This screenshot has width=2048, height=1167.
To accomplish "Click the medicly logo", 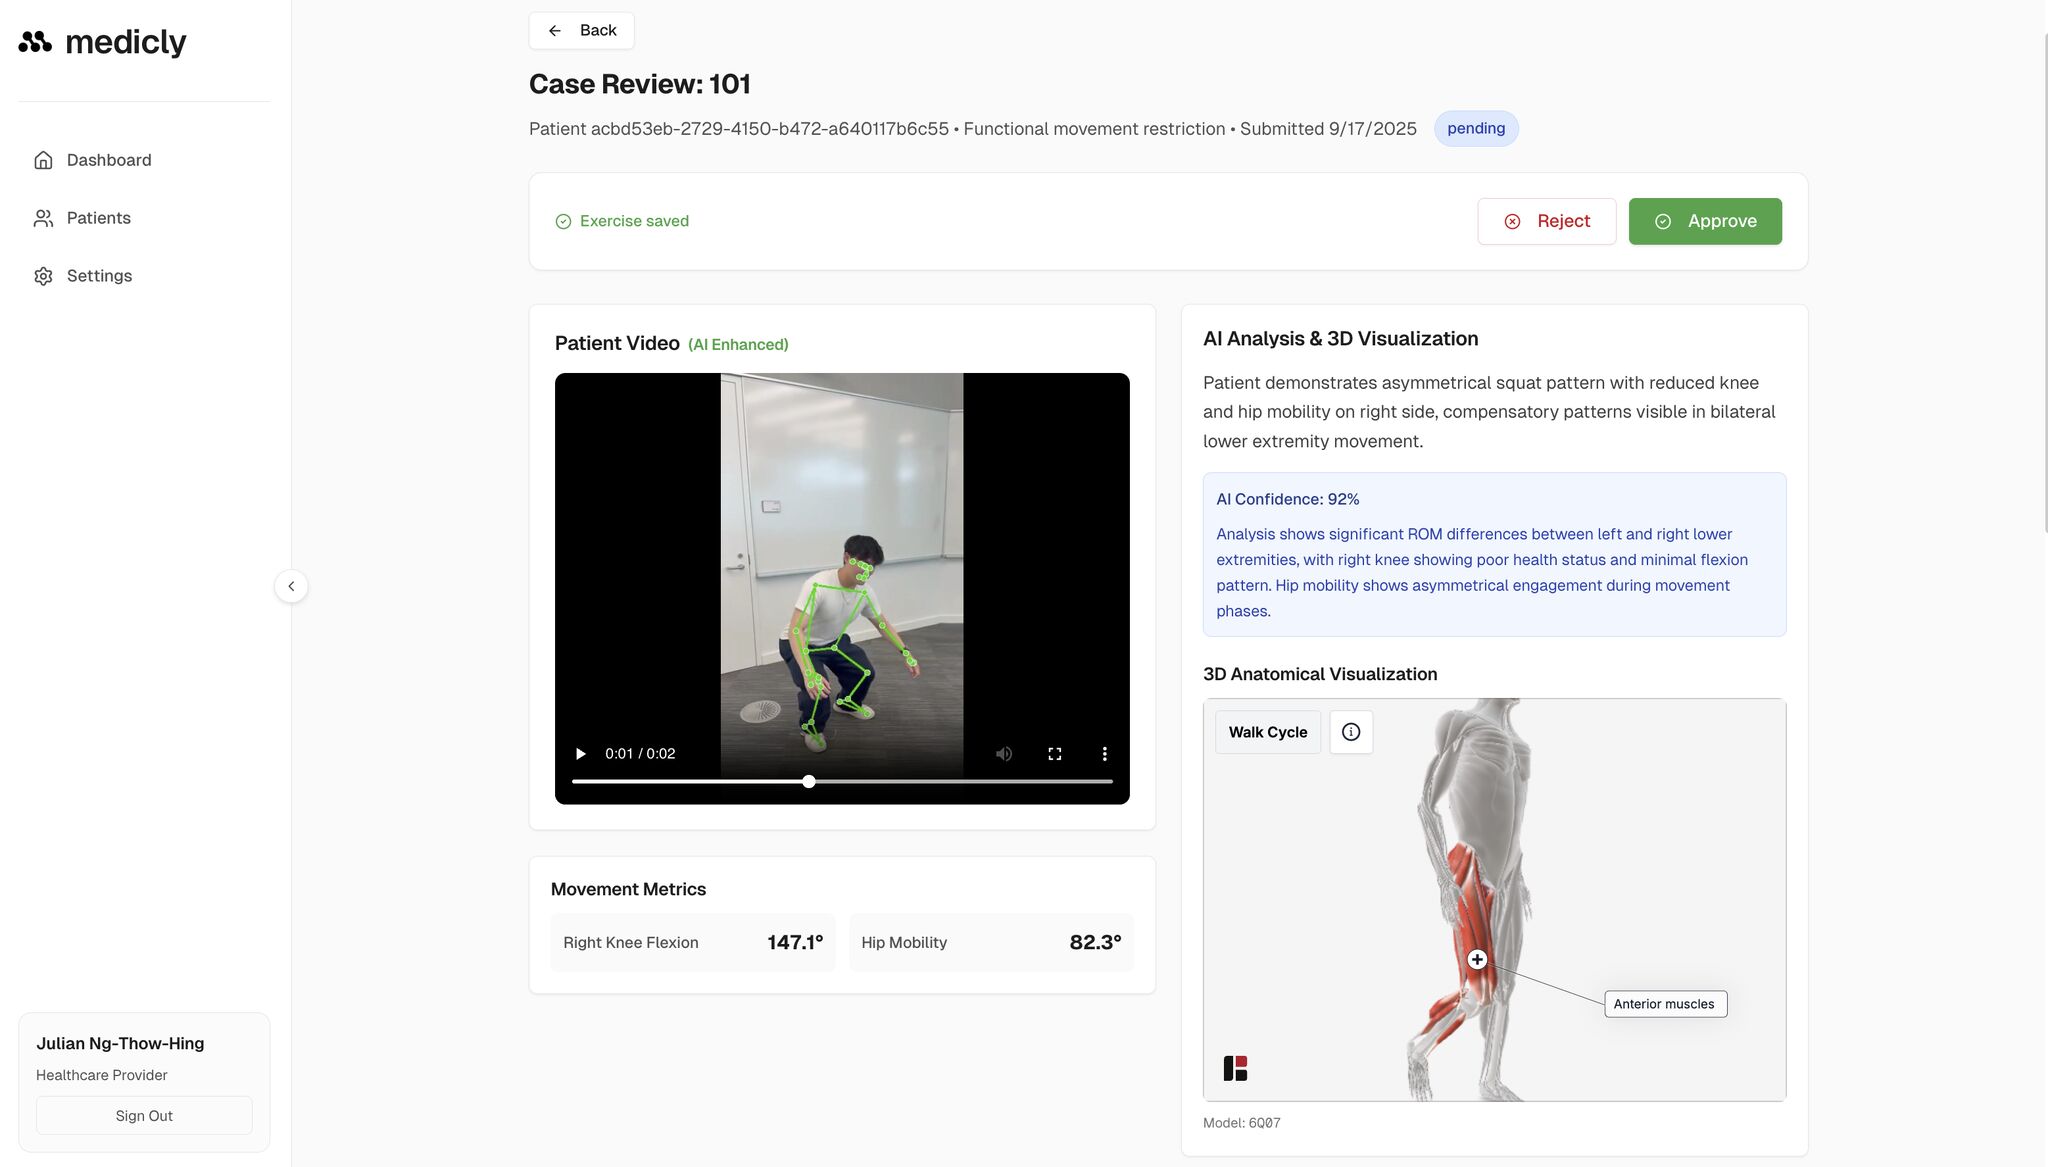I will [102, 42].
